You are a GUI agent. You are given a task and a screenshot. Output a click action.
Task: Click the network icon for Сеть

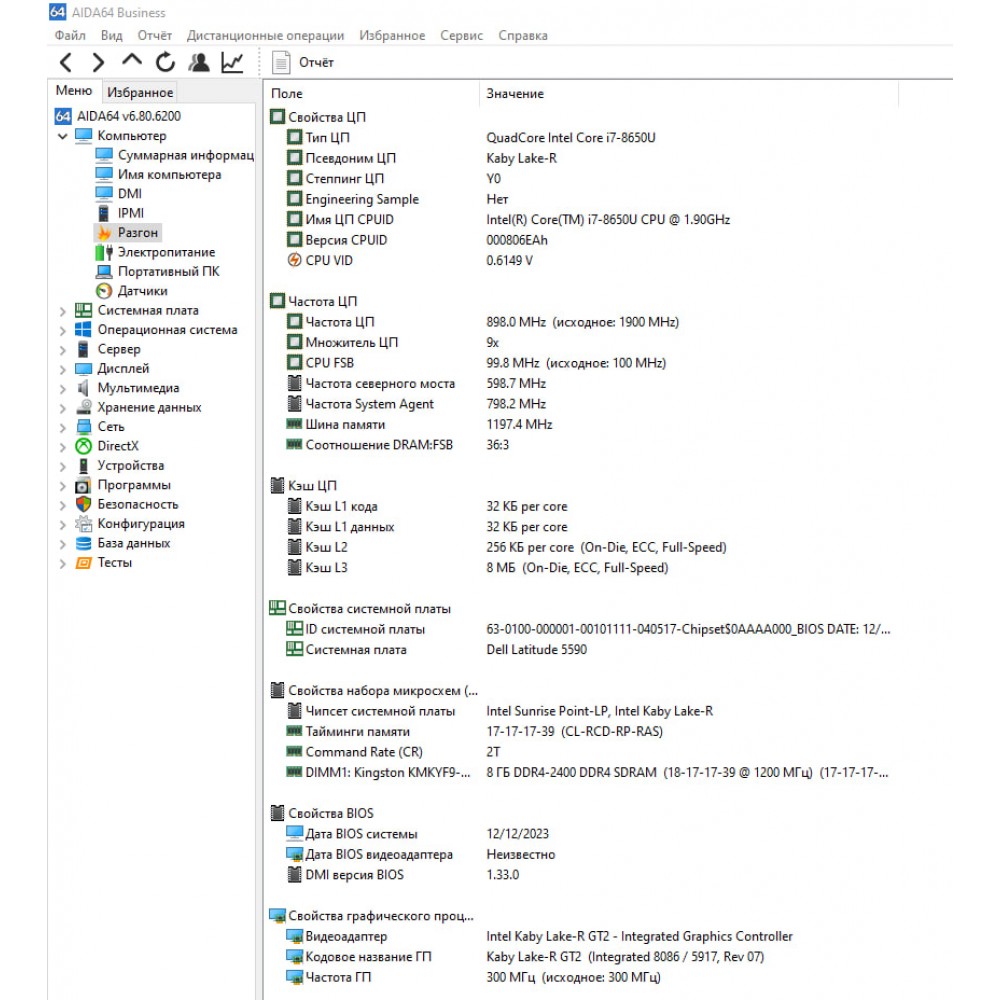coord(84,427)
